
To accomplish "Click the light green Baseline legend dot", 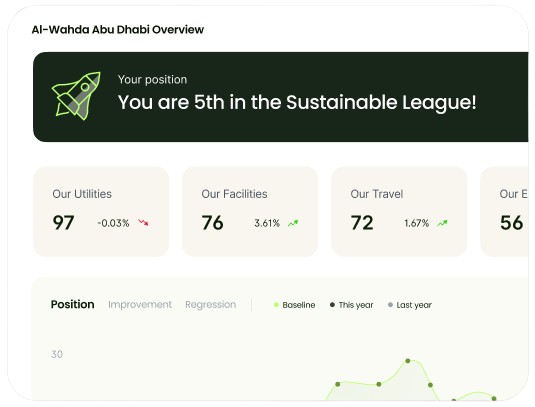I will click(x=276, y=305).
